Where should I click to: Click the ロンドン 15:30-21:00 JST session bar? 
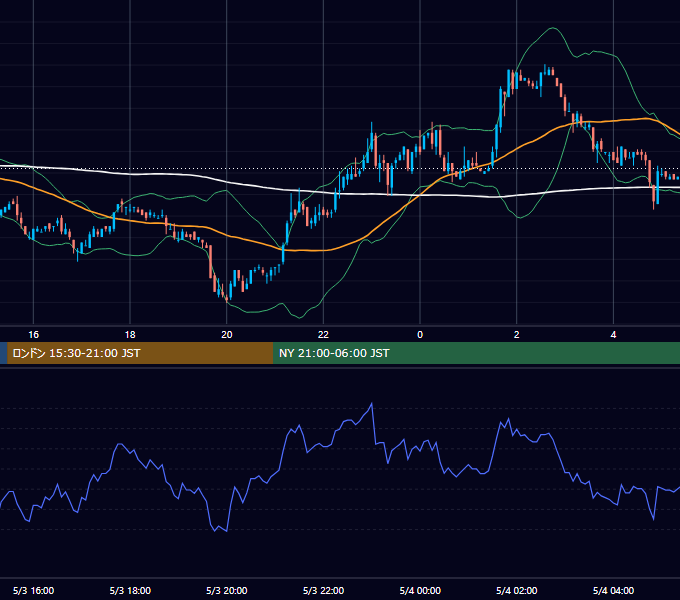140,353
